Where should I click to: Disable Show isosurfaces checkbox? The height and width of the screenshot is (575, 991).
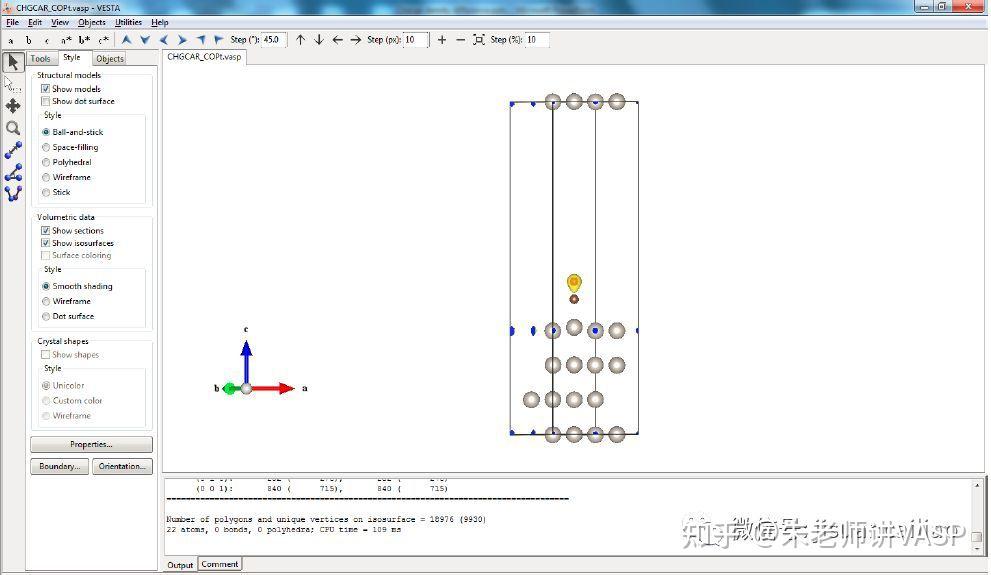46,243
